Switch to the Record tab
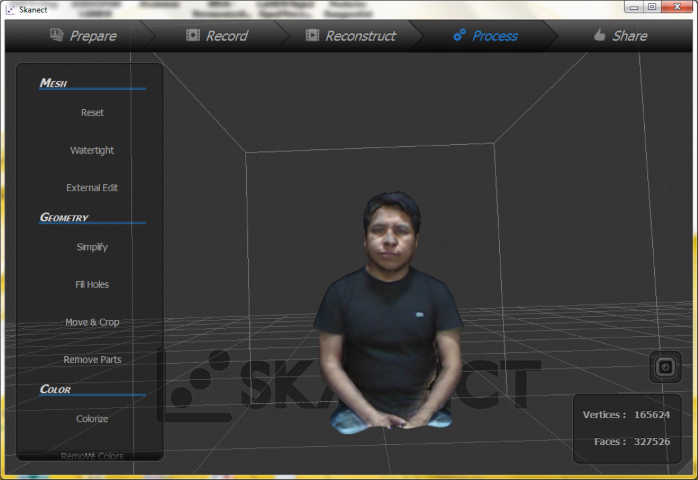 coord(217,36)
